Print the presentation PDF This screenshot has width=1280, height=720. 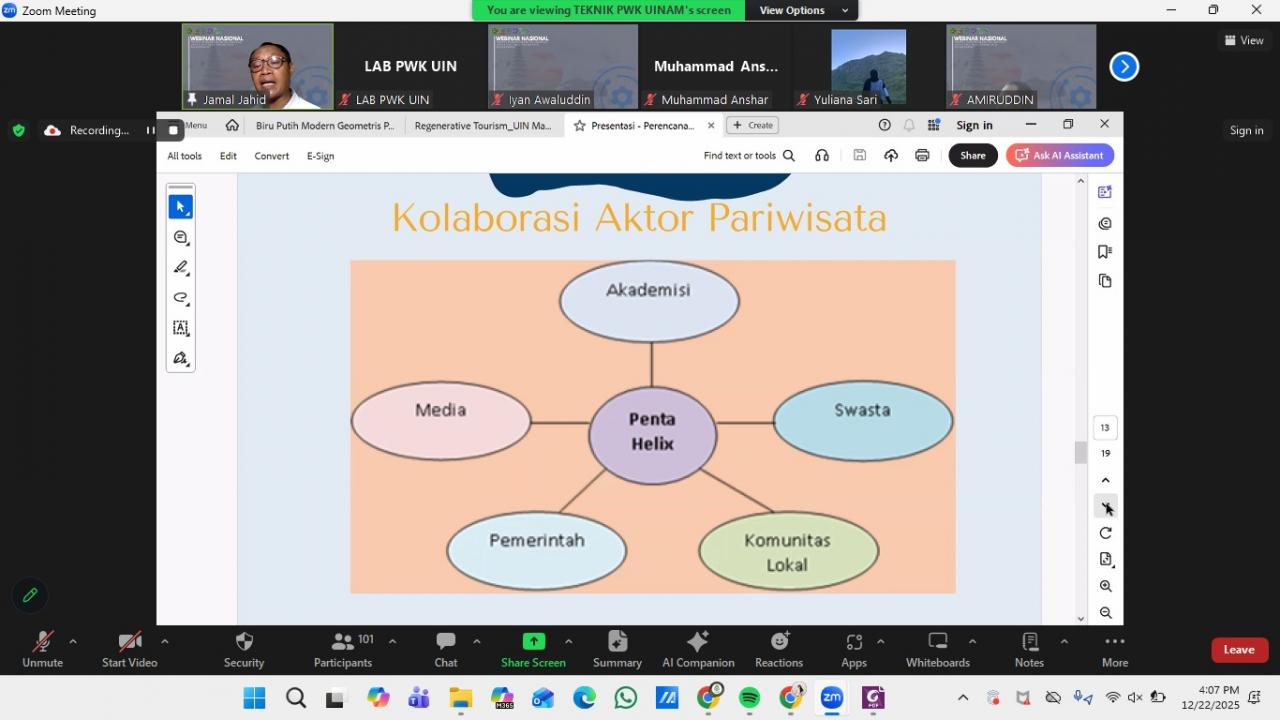point(922,155)
